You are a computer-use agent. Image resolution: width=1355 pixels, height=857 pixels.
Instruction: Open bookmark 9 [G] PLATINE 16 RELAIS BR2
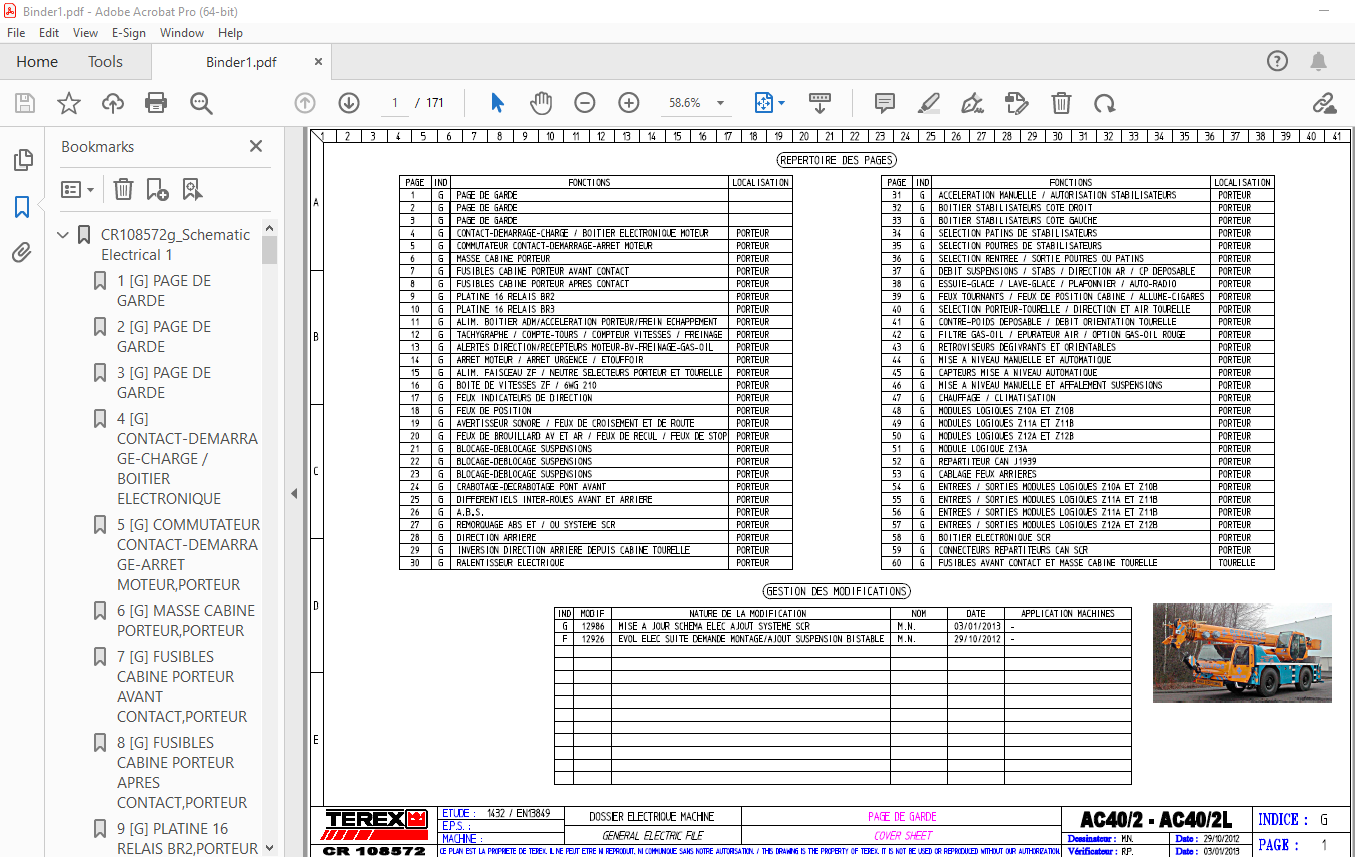(187, 839)
